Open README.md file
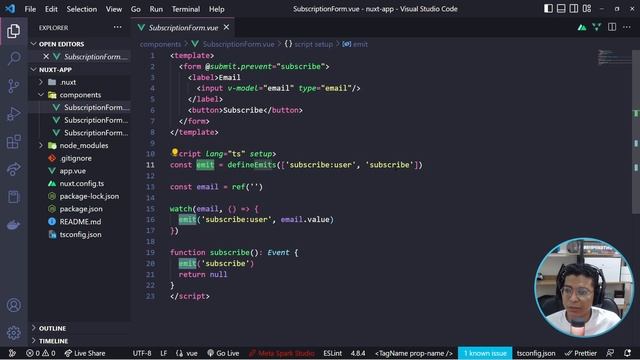This screenshot has height=360, width=640. 80,221
